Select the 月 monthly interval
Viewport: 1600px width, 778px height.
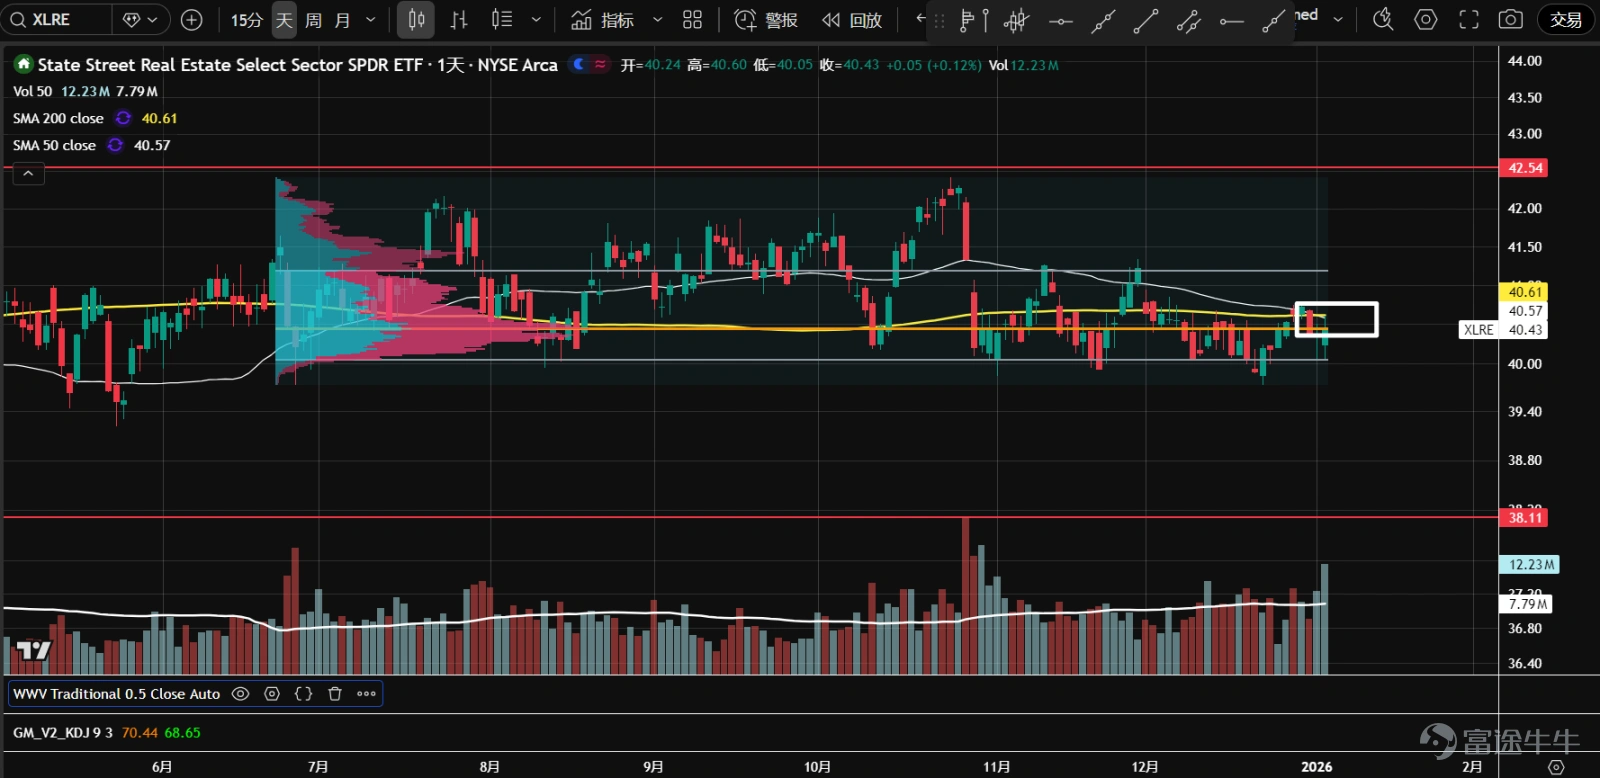click(x=342, y=19)
